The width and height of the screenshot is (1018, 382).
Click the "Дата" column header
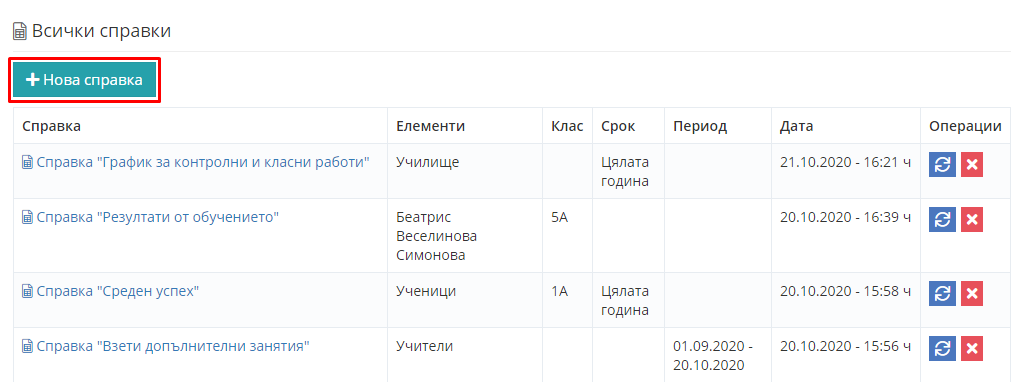[x=797, y=126]
